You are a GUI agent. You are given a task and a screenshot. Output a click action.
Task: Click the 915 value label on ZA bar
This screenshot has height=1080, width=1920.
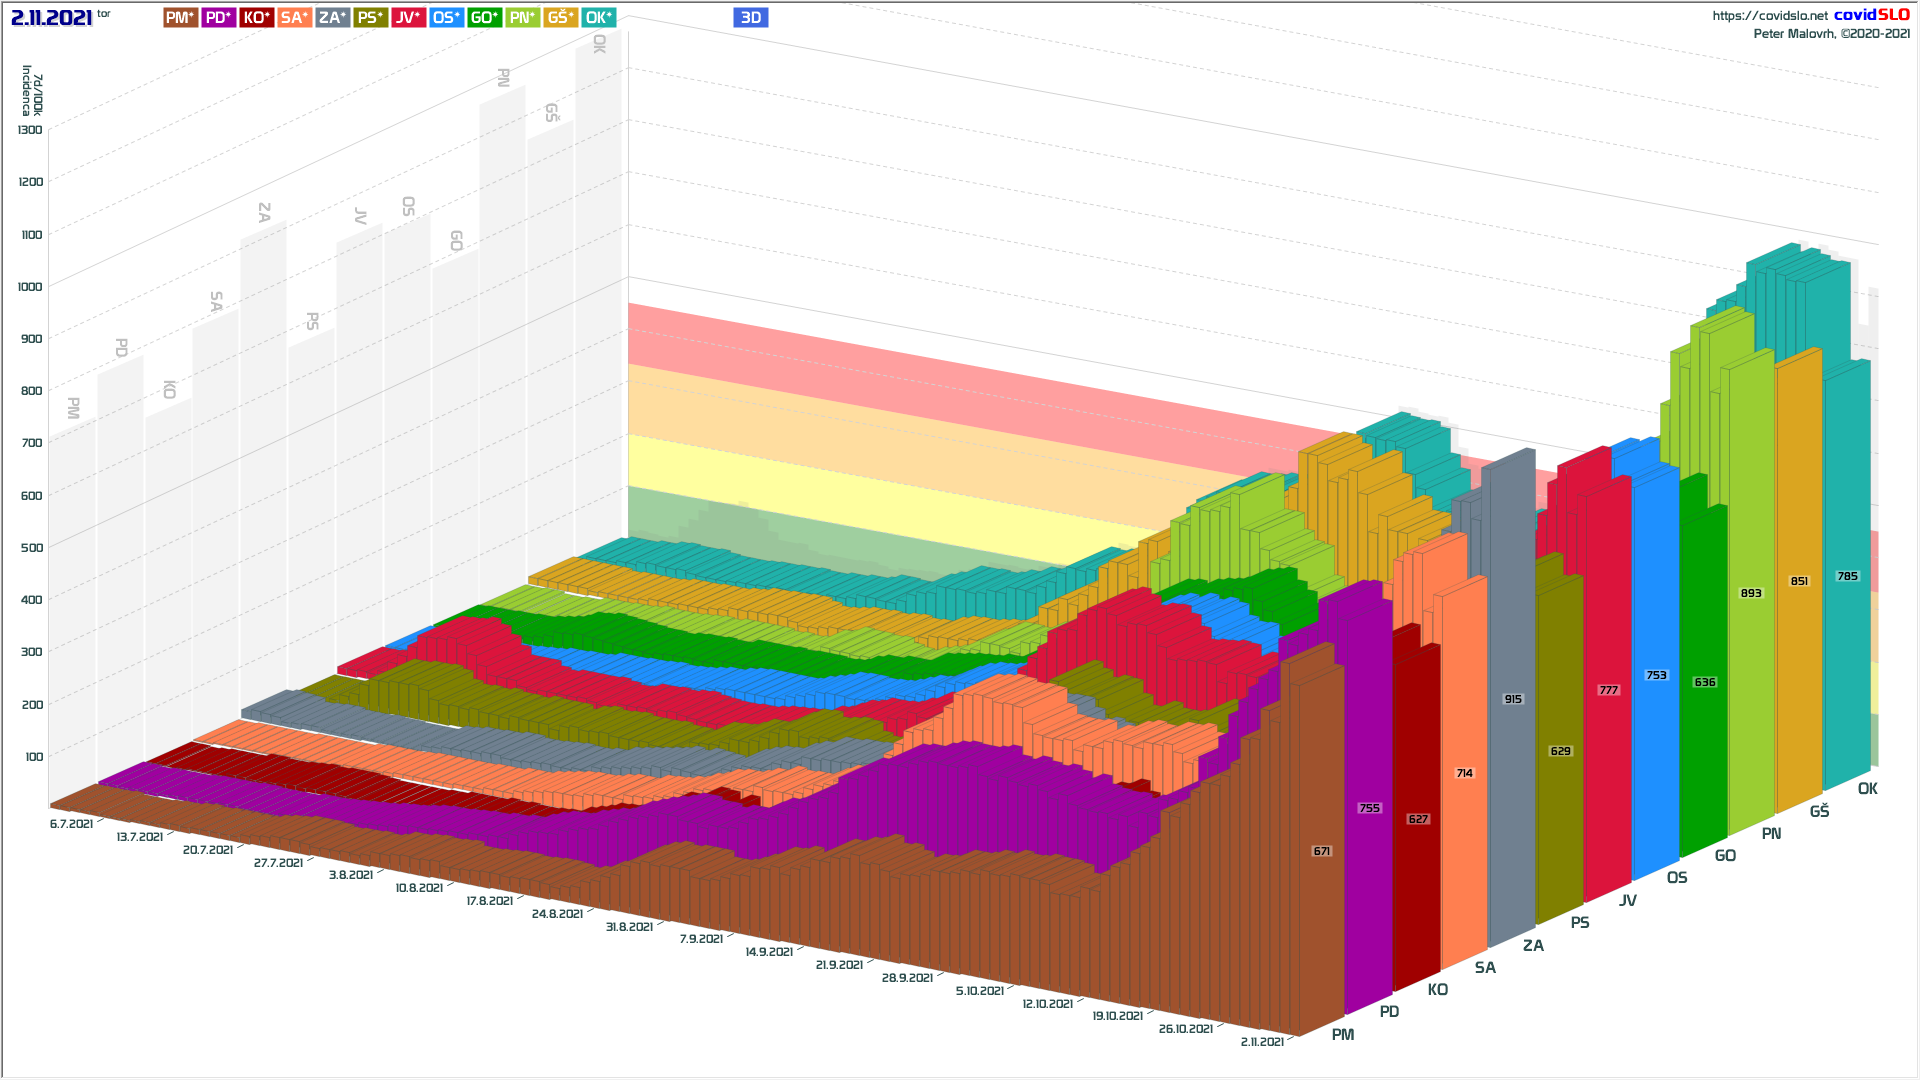click(1513, 699)
